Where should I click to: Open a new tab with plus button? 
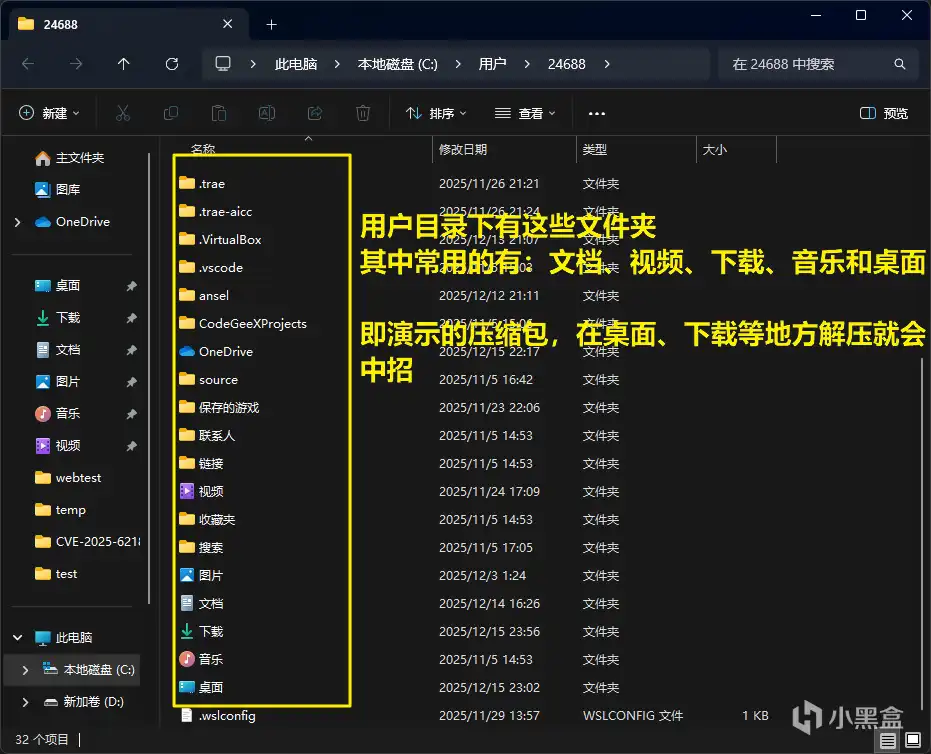(x=271, y=24)
